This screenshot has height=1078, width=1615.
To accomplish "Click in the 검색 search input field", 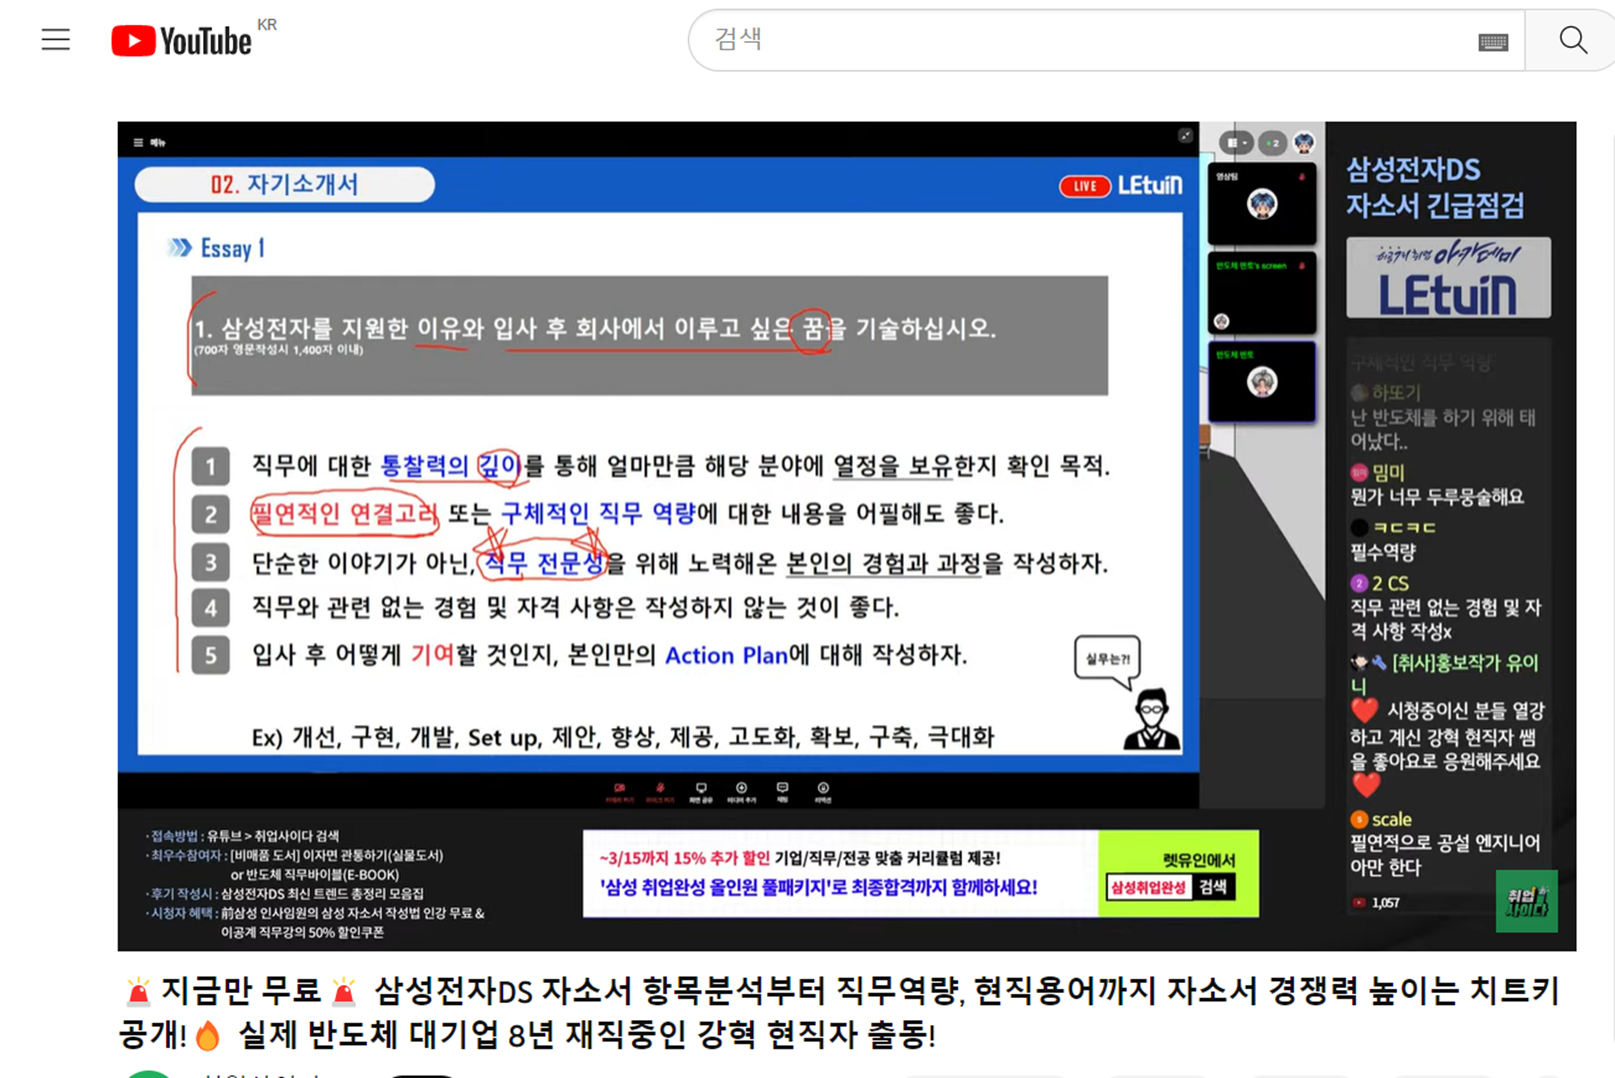I will (x=1090, y=40).
